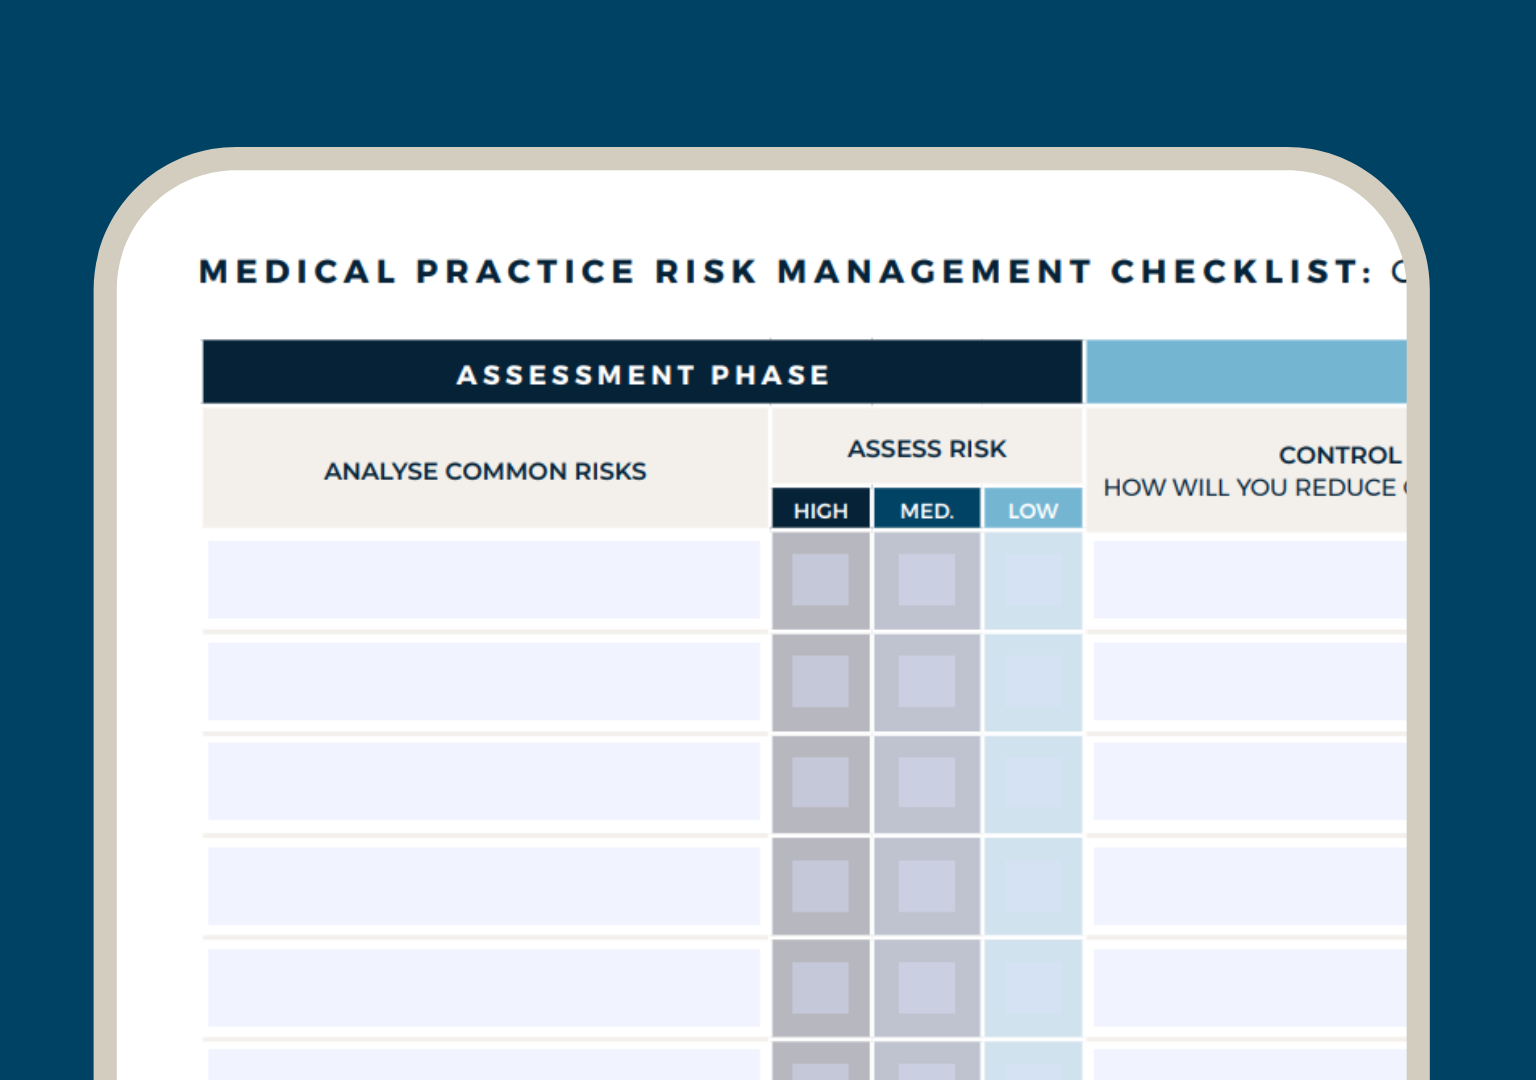Screen dimensions: 1536x1080
Task: Mark the LOW checkbox in fourth row
Action: pos(1033,886)
